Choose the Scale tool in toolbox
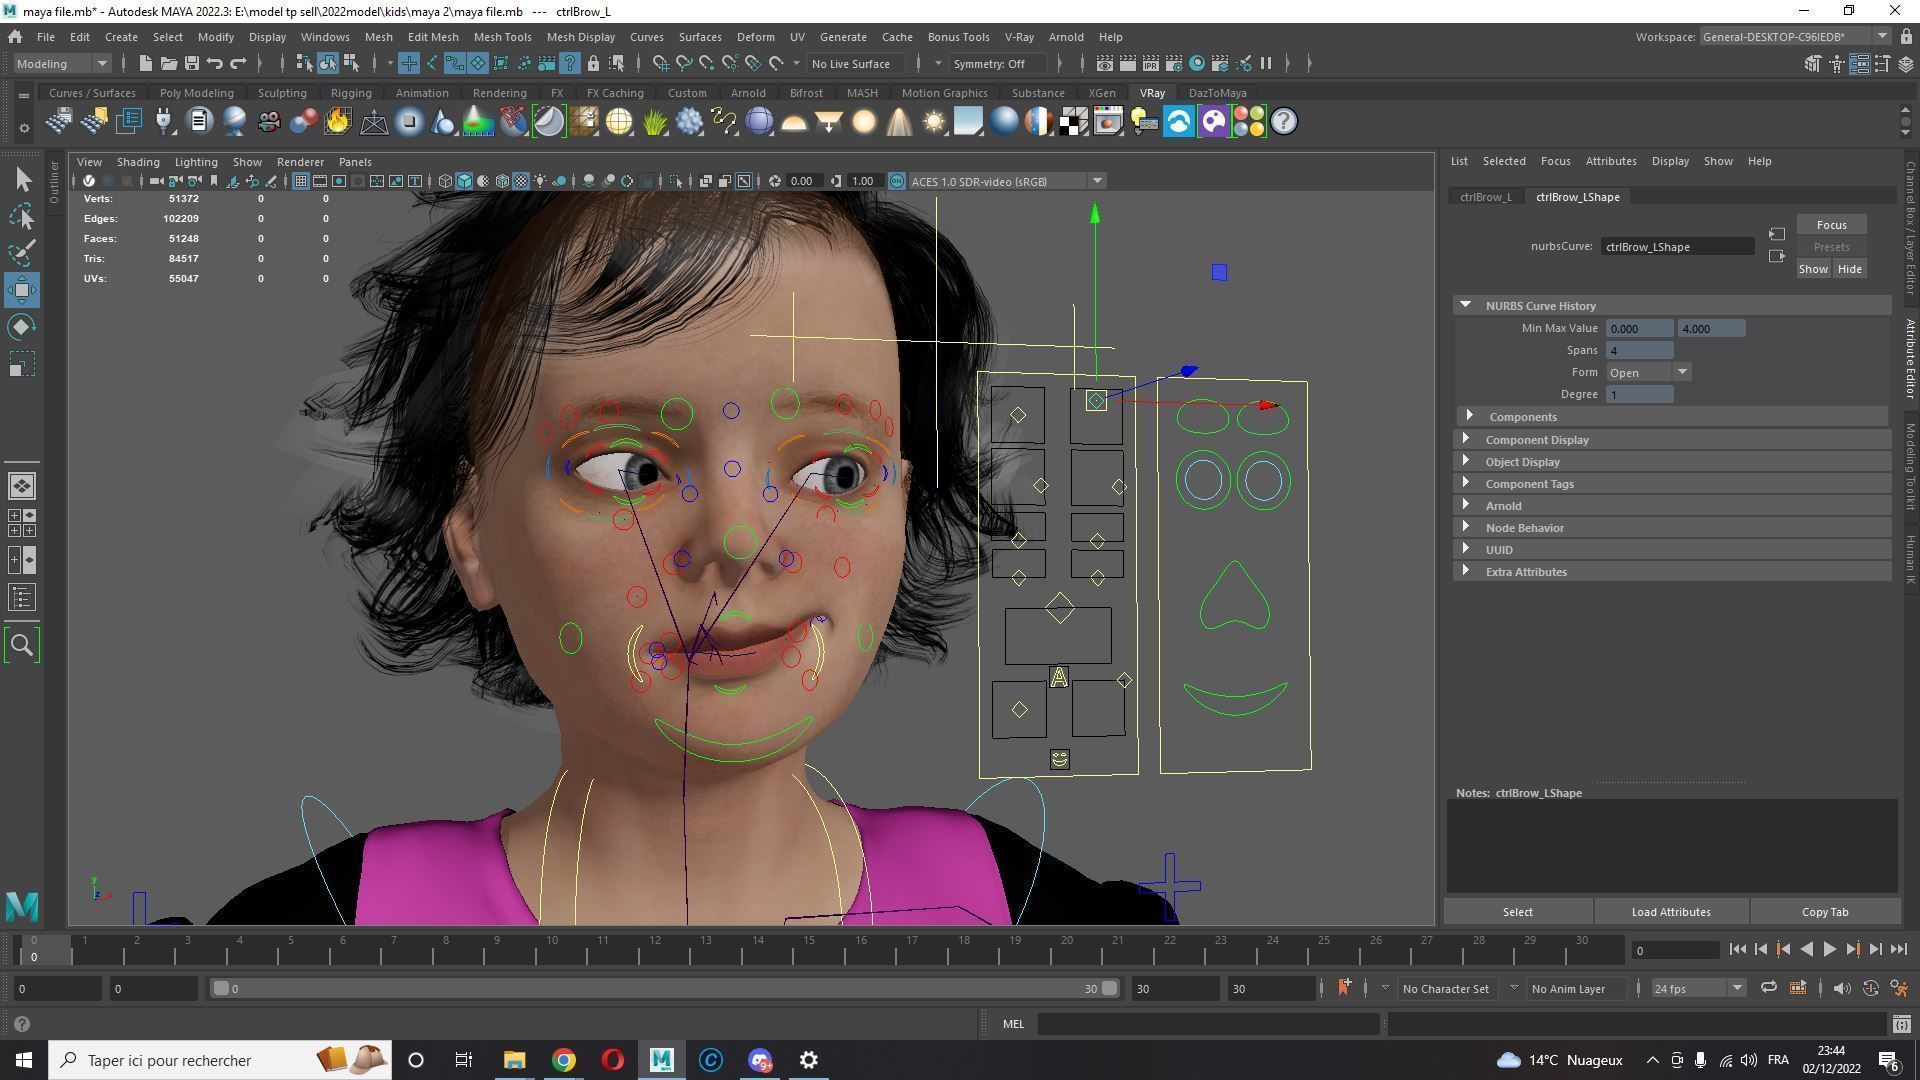This screenshot has height=1080, width=1920. [23, 364]
